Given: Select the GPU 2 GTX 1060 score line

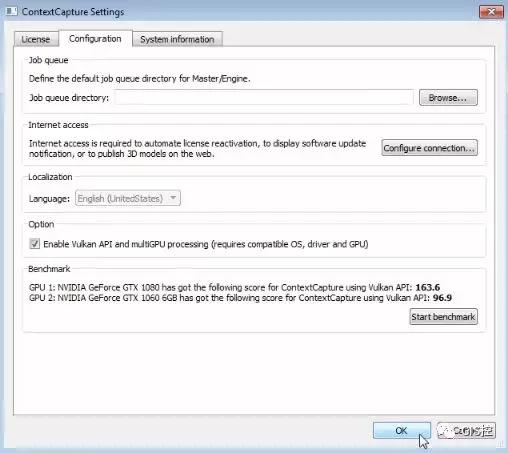Looking at the screenshot, I should (x=240, y=298).
